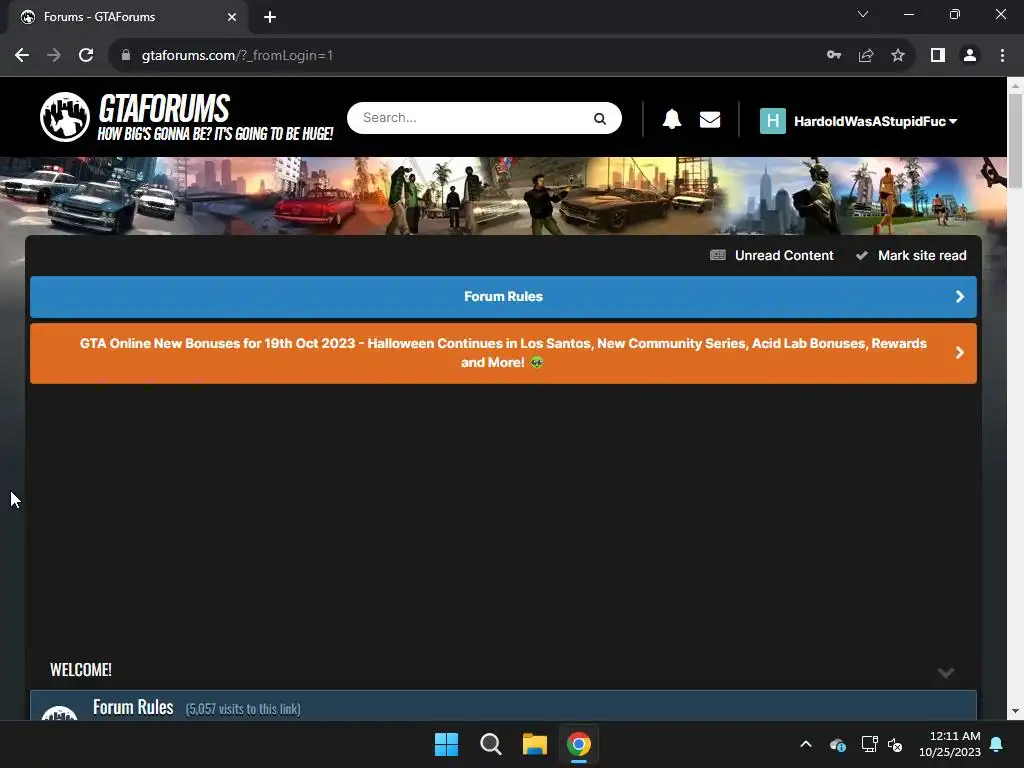1024x768 pixels.
Task: Click Mark site read
Action: (x=922, y=255)
